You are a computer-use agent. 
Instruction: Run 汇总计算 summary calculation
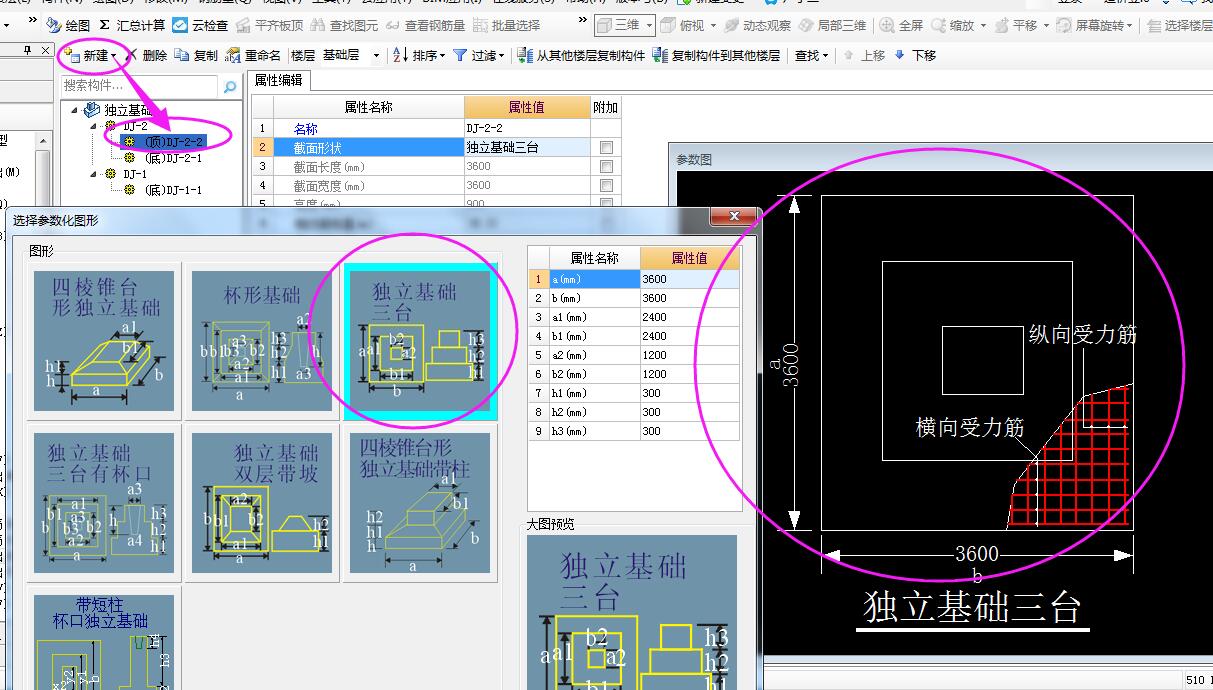click(133, 25)
